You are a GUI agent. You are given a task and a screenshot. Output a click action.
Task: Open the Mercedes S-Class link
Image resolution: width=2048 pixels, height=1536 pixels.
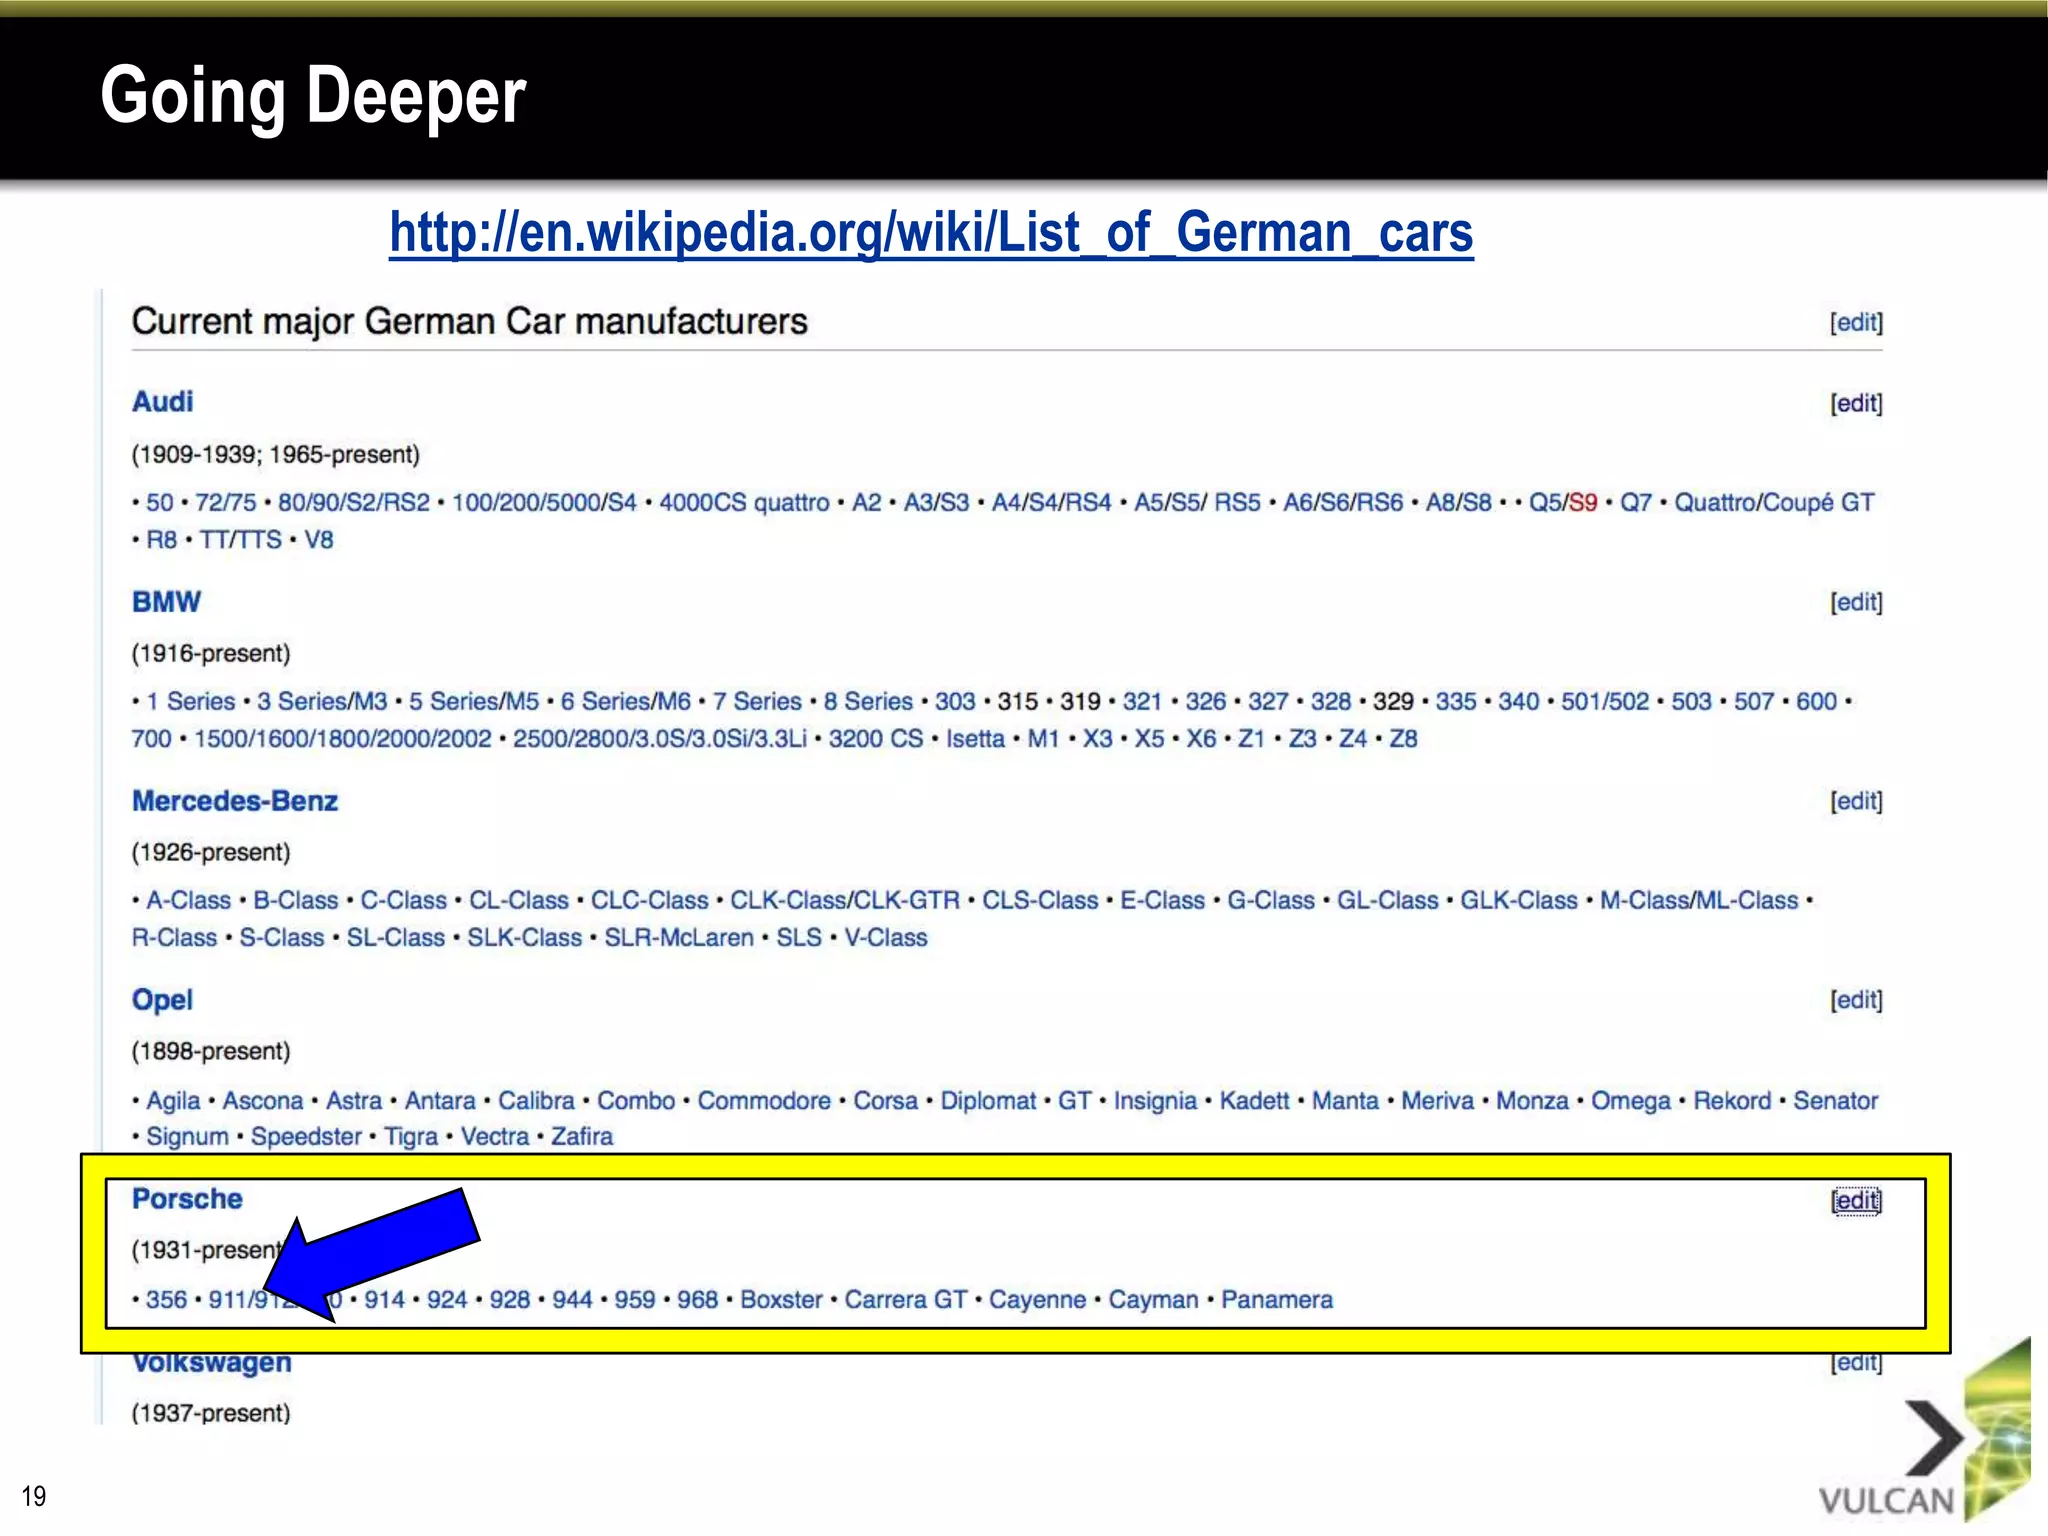(x=281, y=938)
